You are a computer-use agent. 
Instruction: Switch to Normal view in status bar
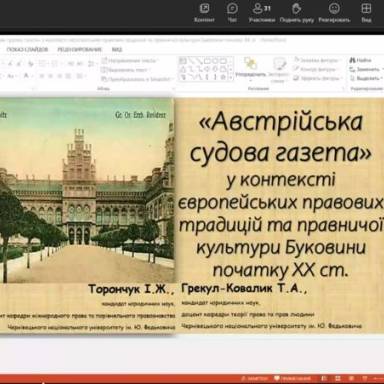pos(325,379)
